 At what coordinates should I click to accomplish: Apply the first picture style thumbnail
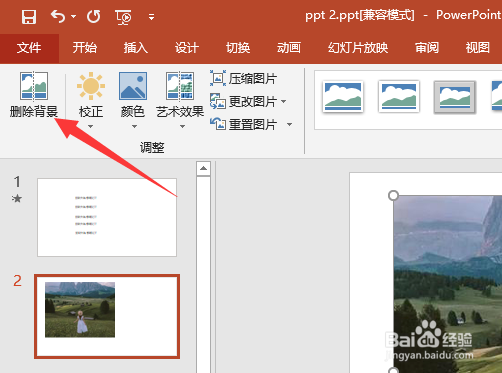coord(343,97)
